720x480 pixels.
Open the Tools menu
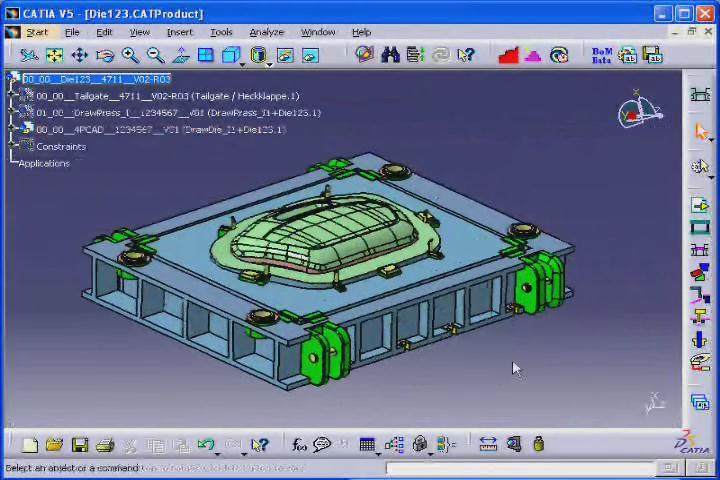point(221,32)
